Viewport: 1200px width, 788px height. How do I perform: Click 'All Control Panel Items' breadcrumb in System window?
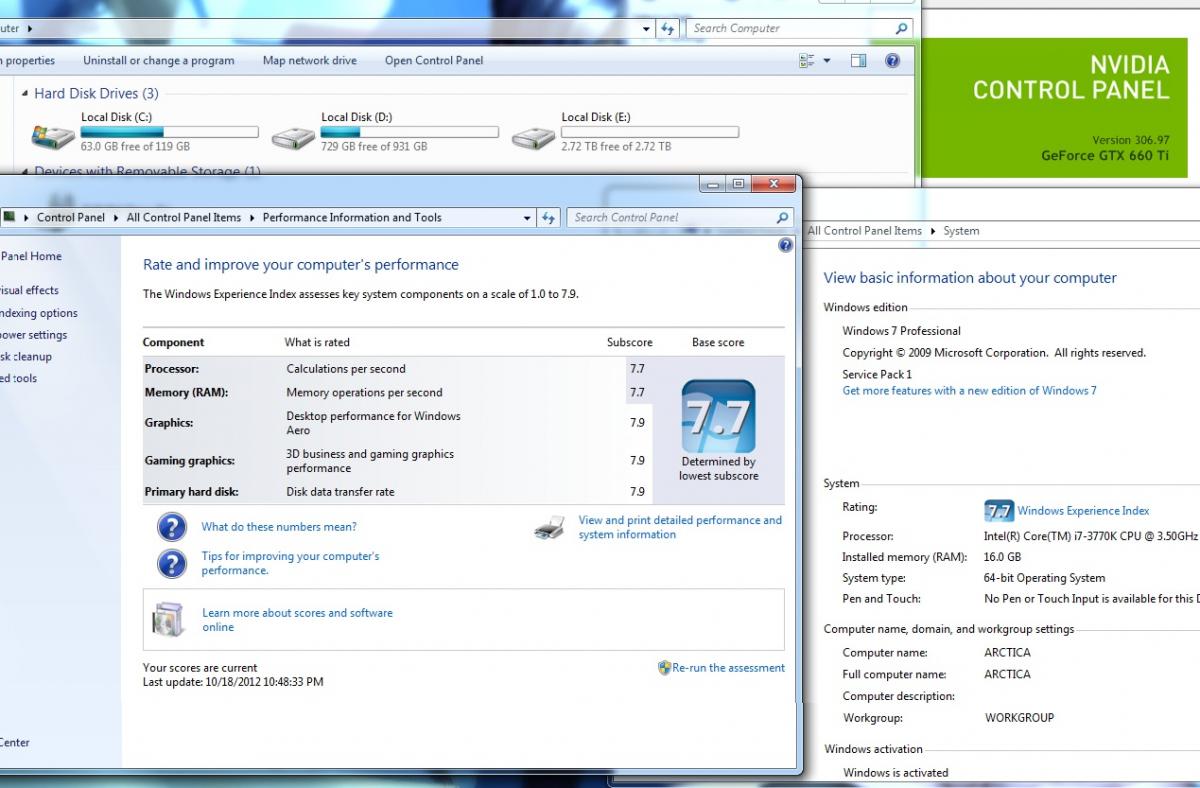tap(864, 231)
